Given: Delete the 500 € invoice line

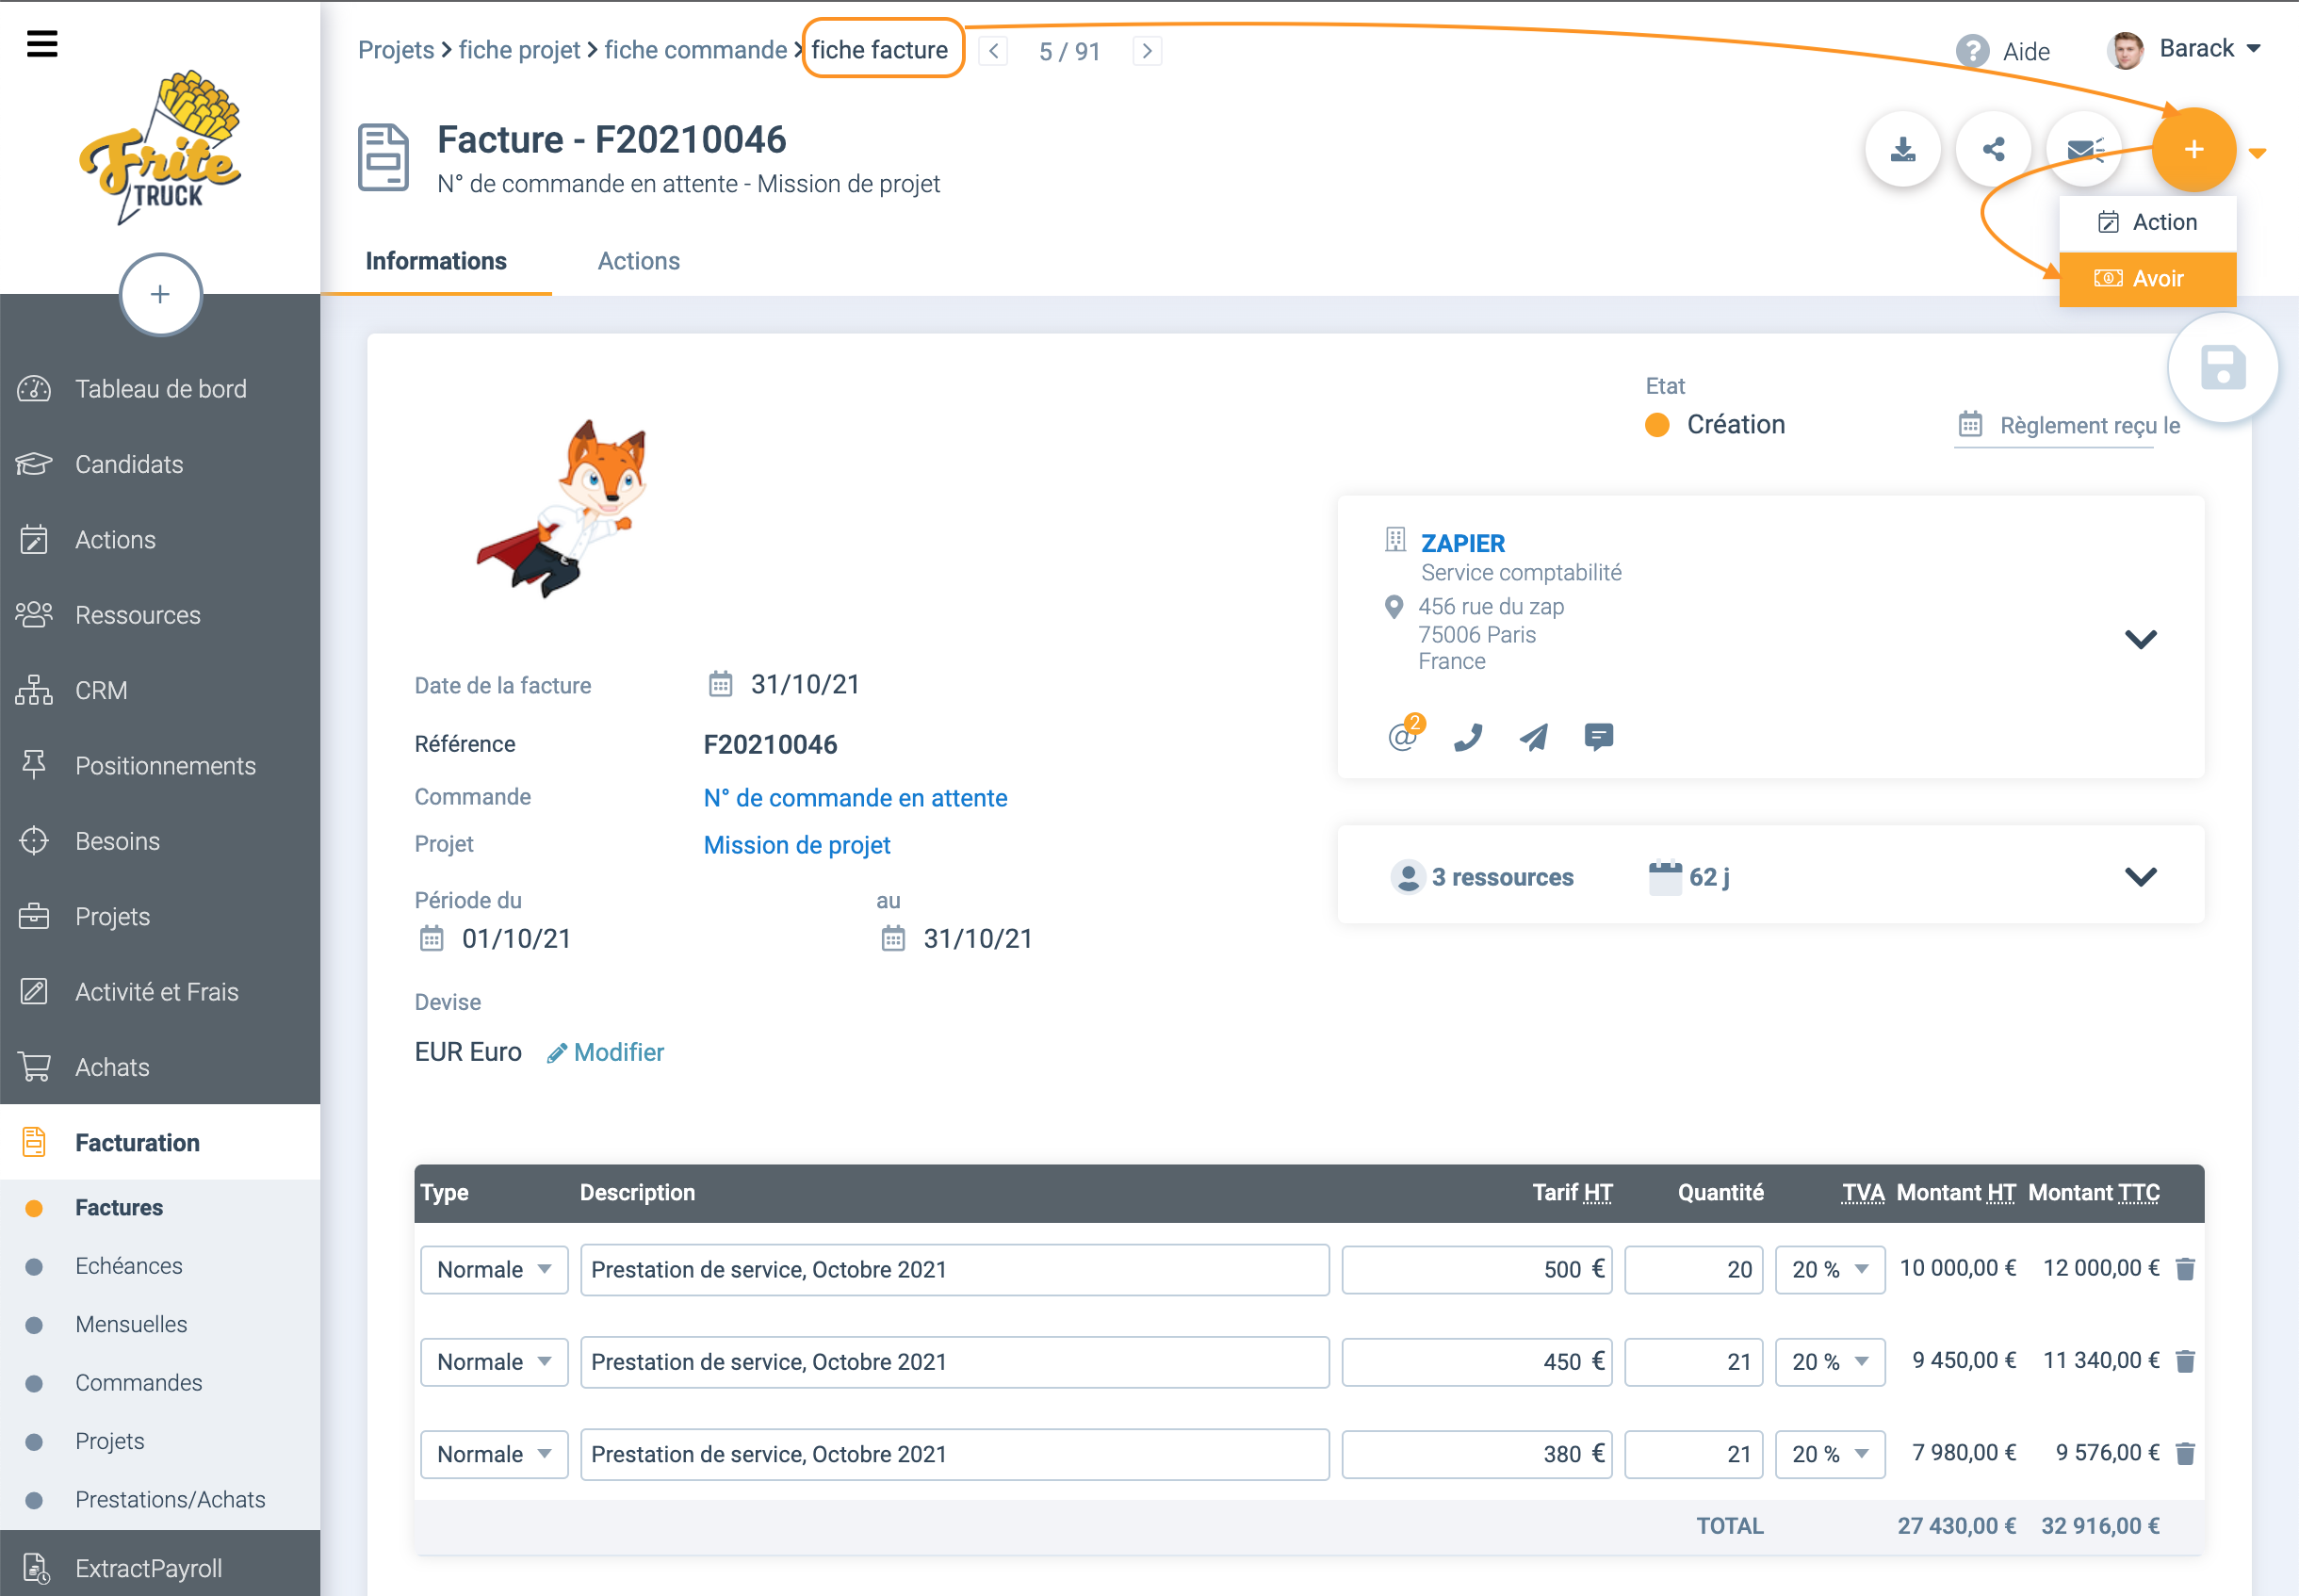Looking at the screenshot, I should (2185, 1269).
